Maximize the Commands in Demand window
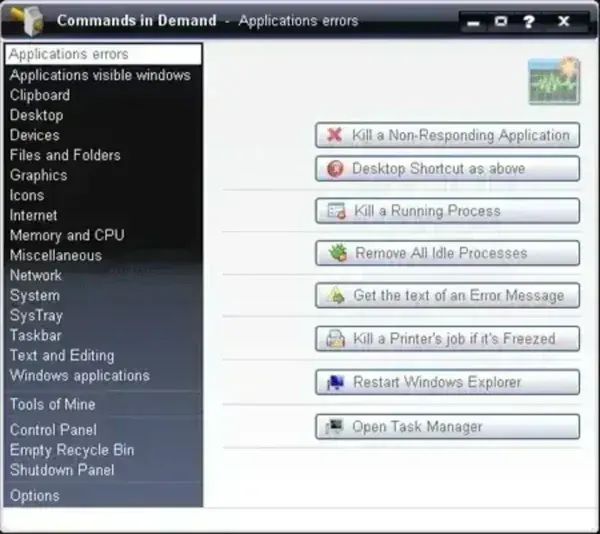Screen dimensions: 600x534 click(501, 21)
